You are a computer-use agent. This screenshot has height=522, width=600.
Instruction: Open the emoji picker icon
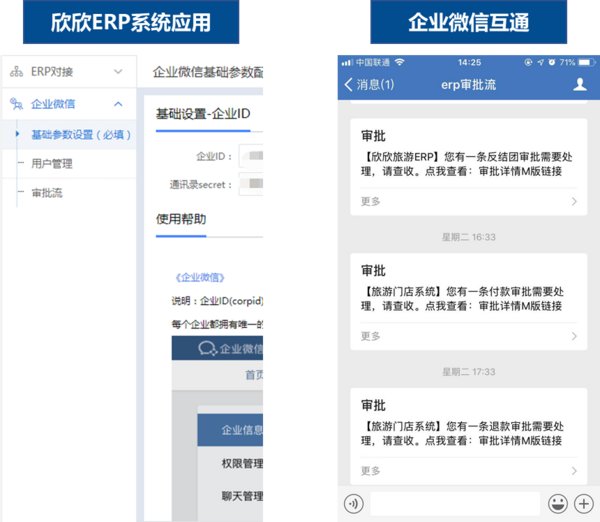click(558, 504)
